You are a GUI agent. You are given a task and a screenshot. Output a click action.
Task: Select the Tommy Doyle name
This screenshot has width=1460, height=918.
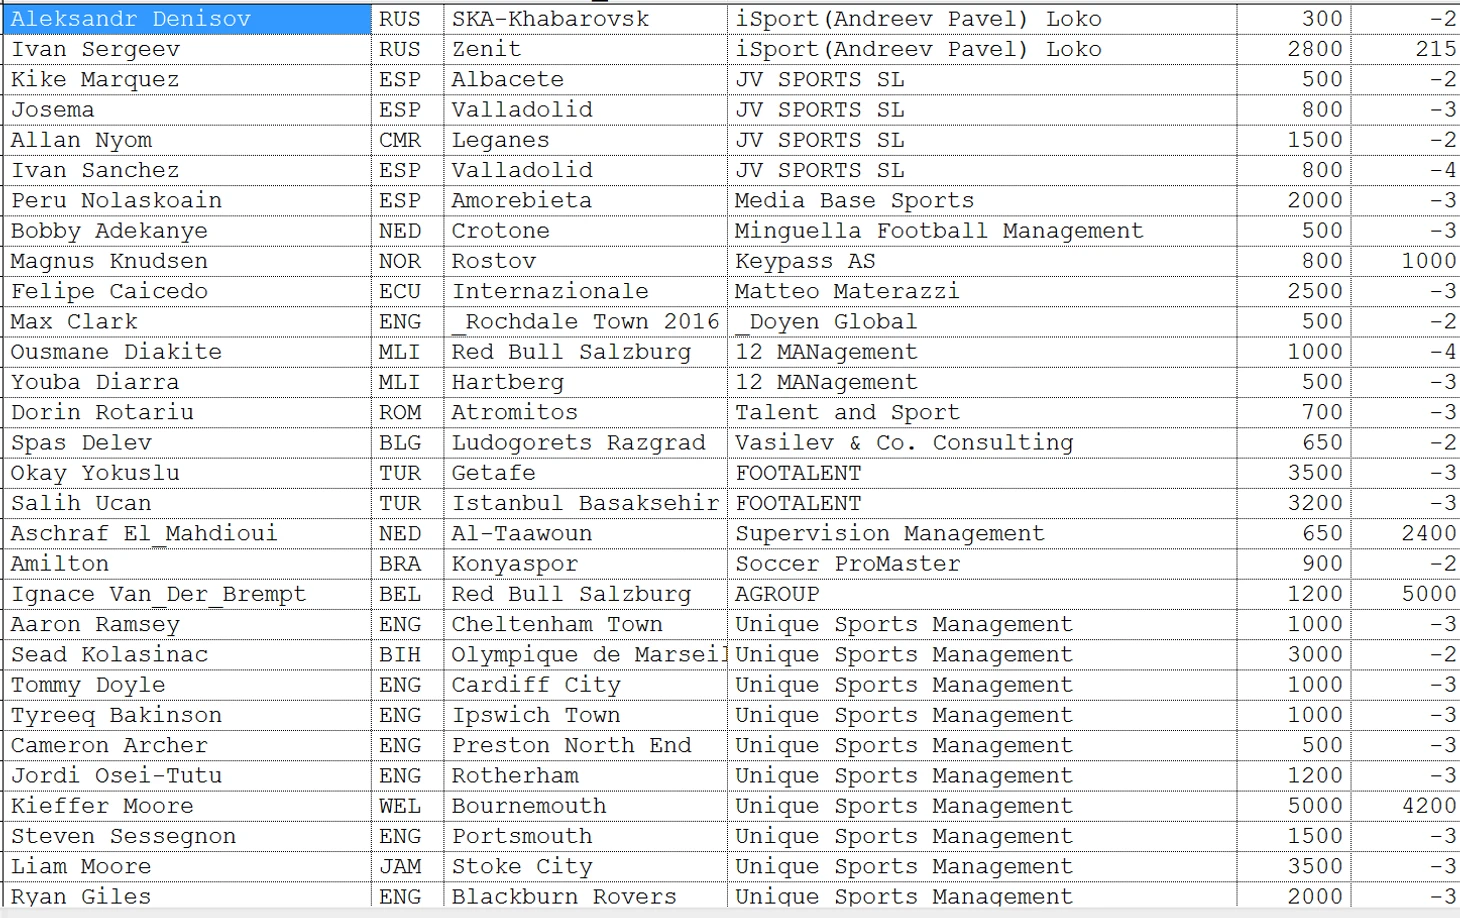[187, 684]
